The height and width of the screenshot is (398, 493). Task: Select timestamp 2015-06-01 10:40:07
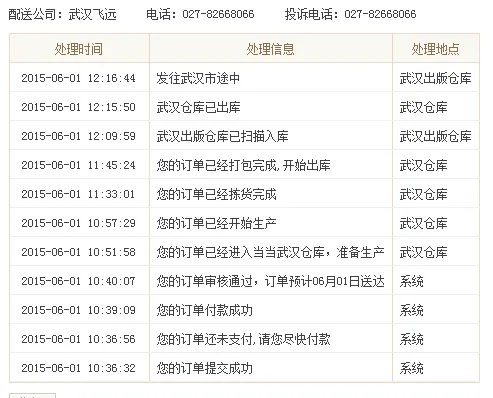click(79, 281)
